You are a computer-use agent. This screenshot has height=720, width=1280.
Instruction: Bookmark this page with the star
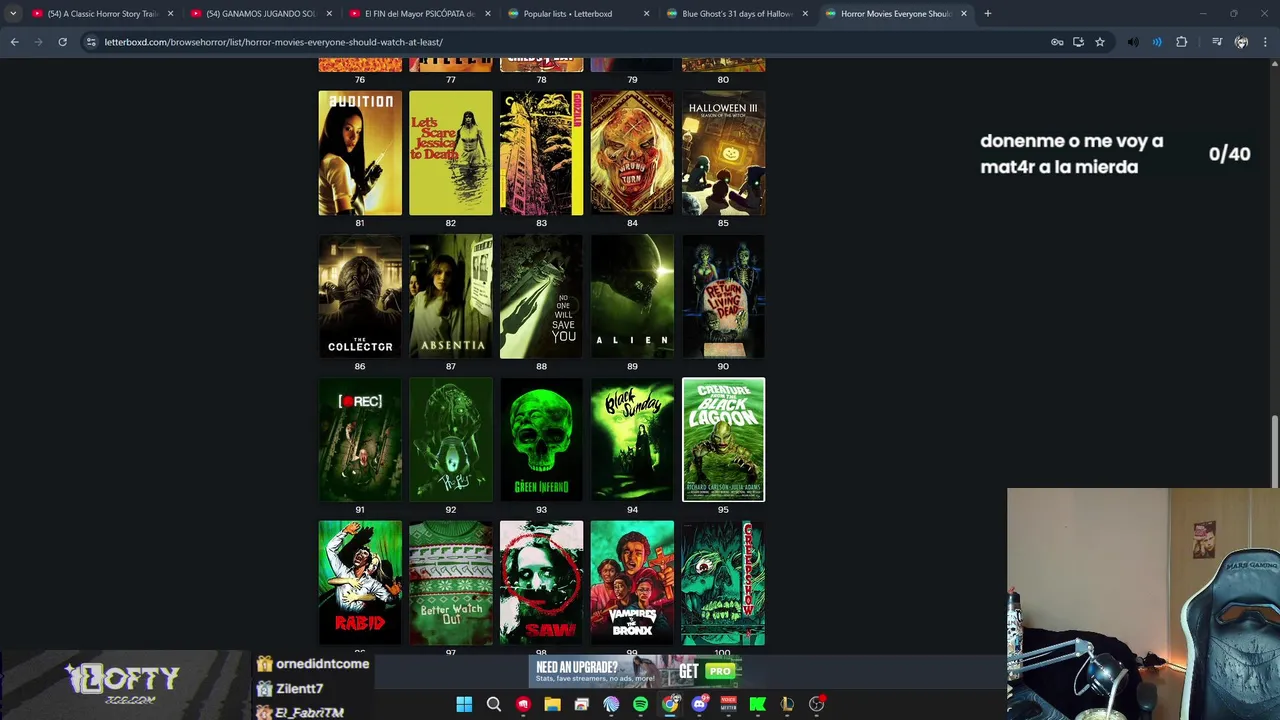pyautogui.click(x=1100, y=42)
